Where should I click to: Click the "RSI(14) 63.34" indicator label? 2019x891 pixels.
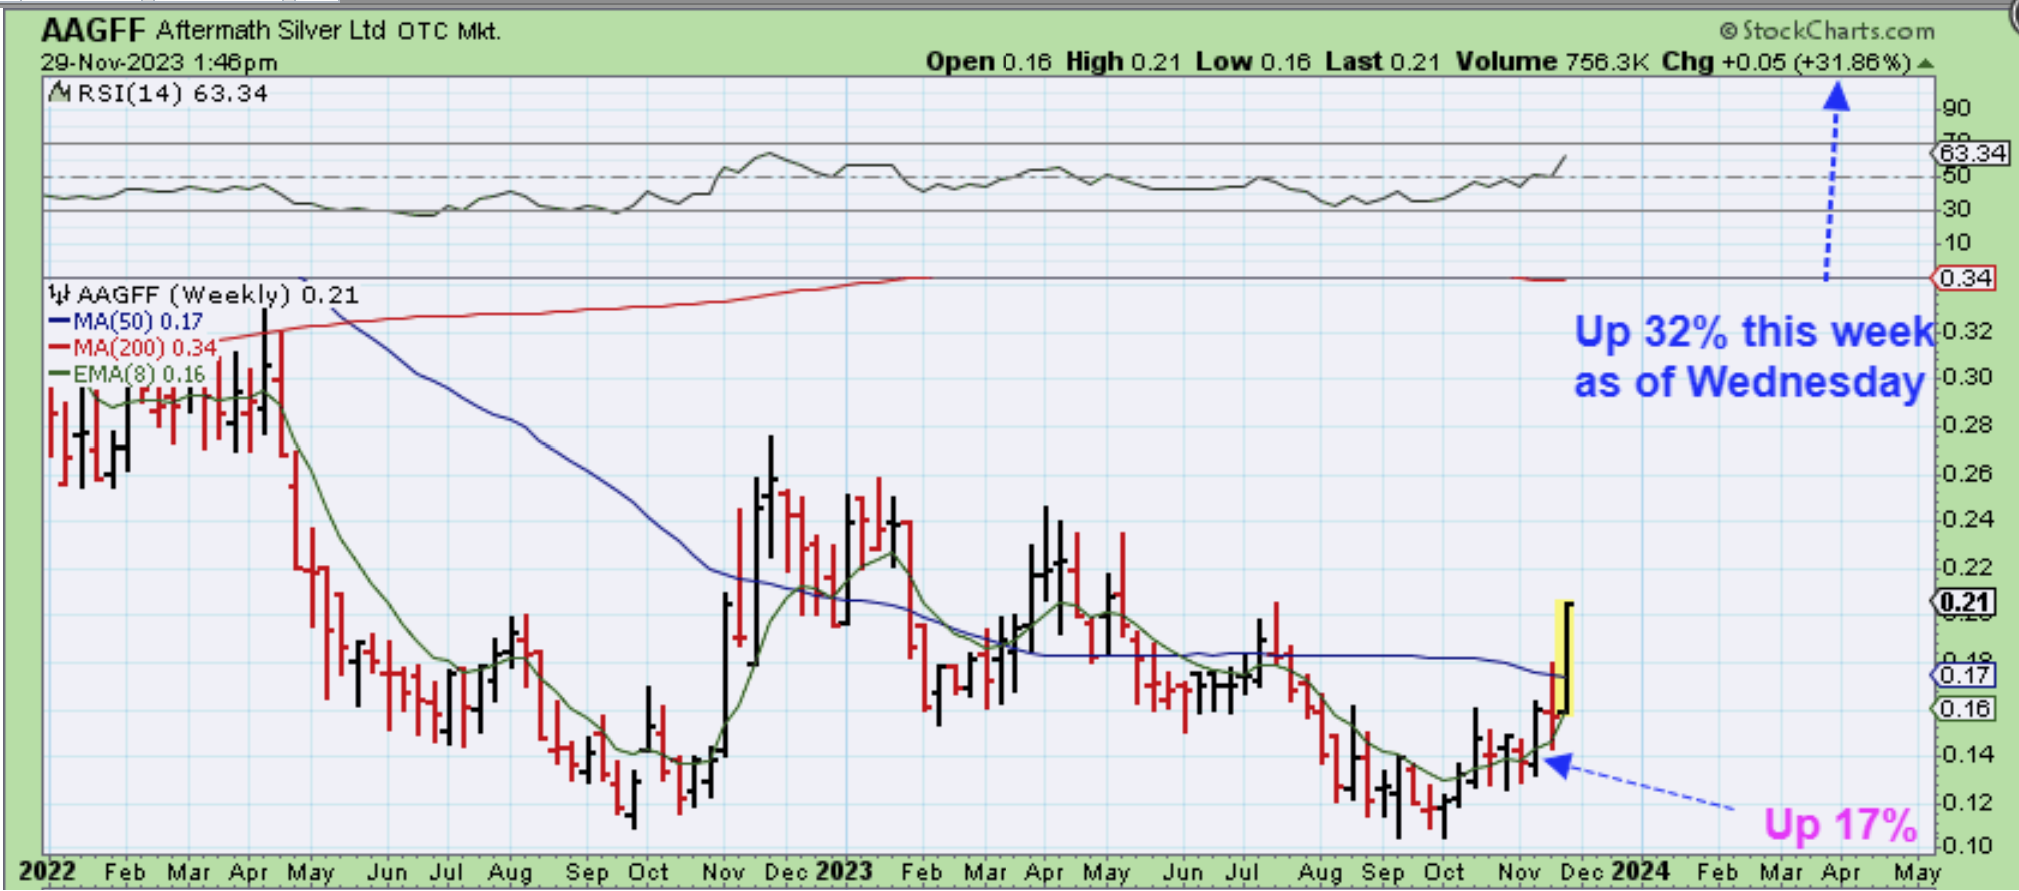[x=172, y=94]
